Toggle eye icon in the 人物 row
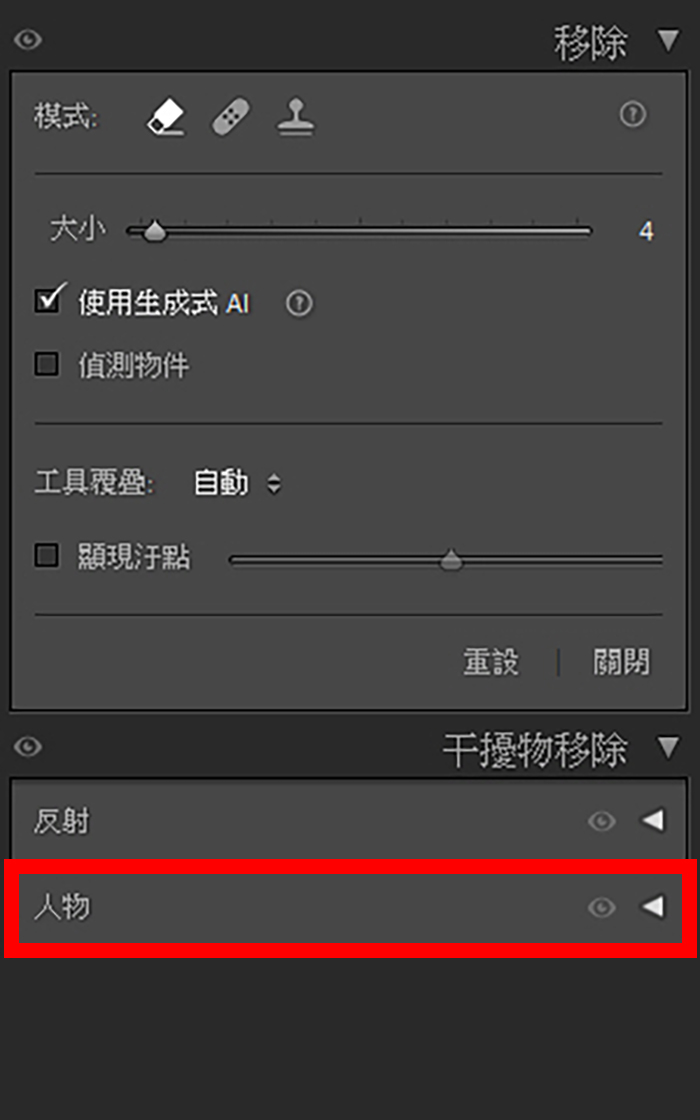Screen dimensions: 700x1120 601,908
